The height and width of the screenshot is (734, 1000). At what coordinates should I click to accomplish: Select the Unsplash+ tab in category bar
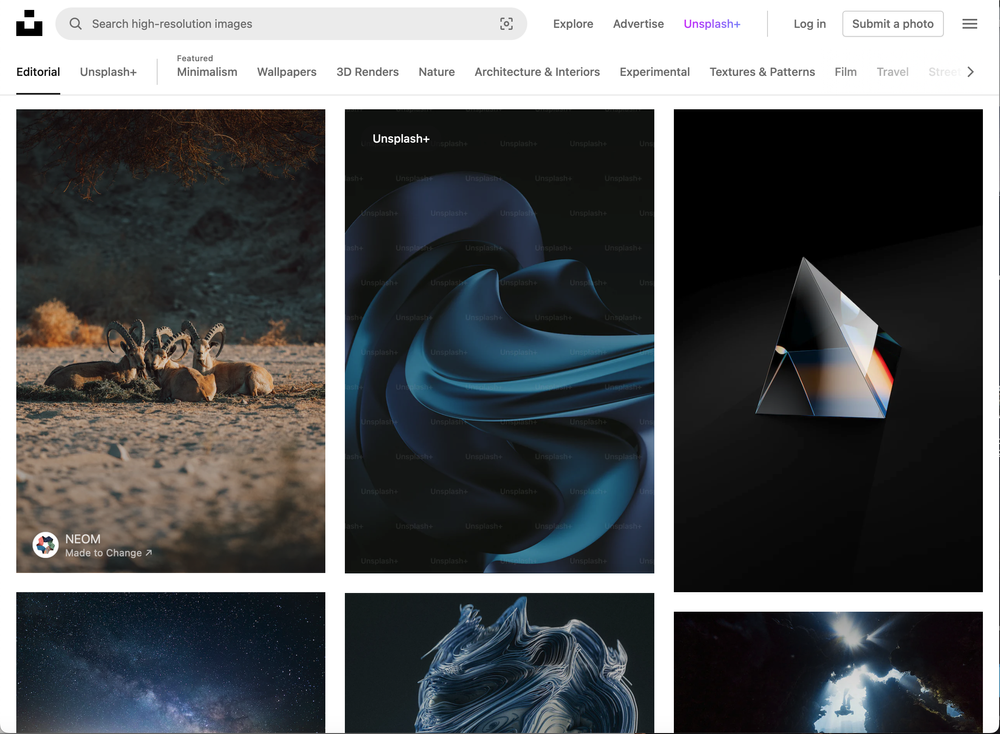click(x=108, y=72)
